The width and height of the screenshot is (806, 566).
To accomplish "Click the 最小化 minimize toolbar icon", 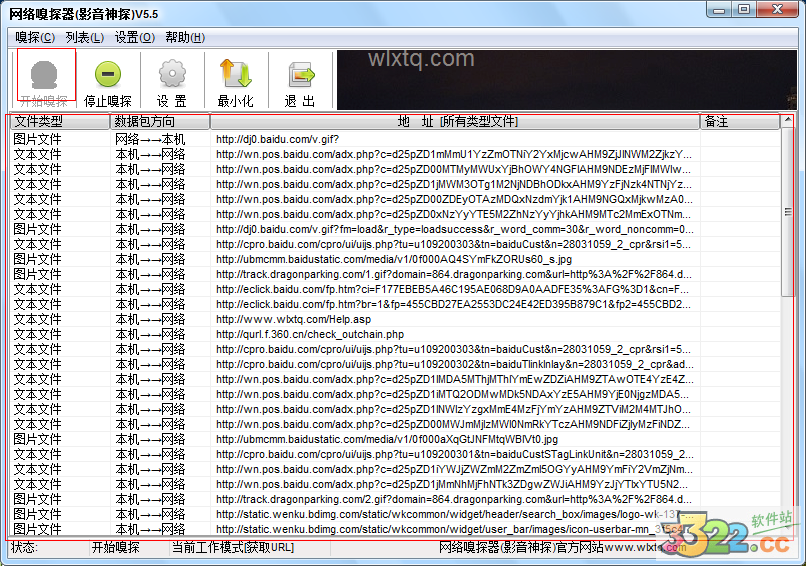I will pos(236,74).
